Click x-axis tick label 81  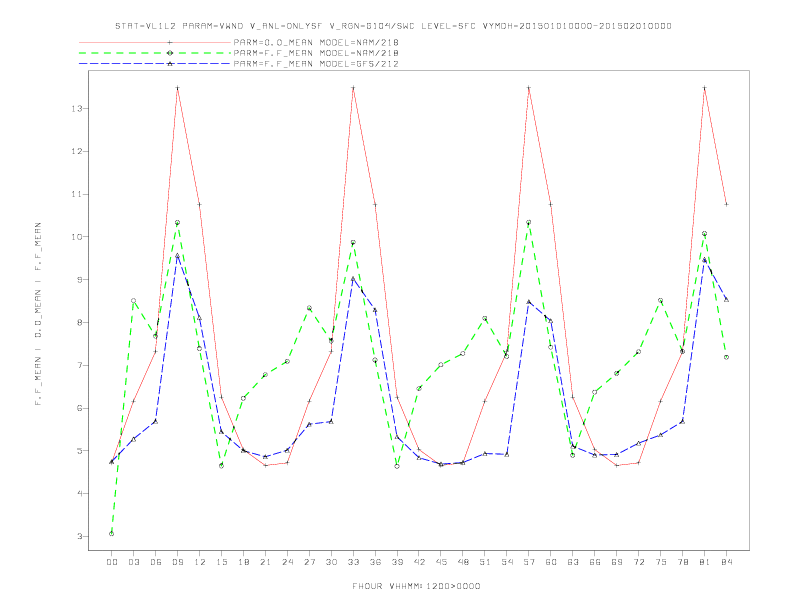(x=705, y=562)
